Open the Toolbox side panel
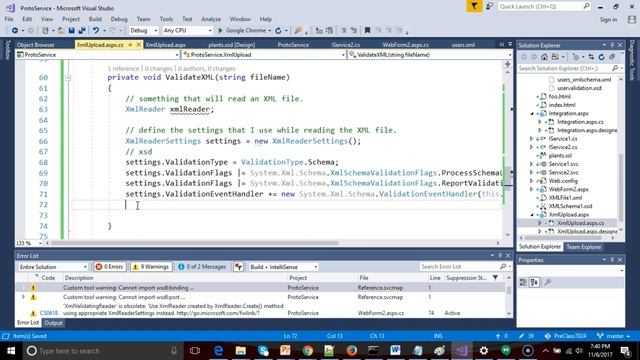 [7, 50]
